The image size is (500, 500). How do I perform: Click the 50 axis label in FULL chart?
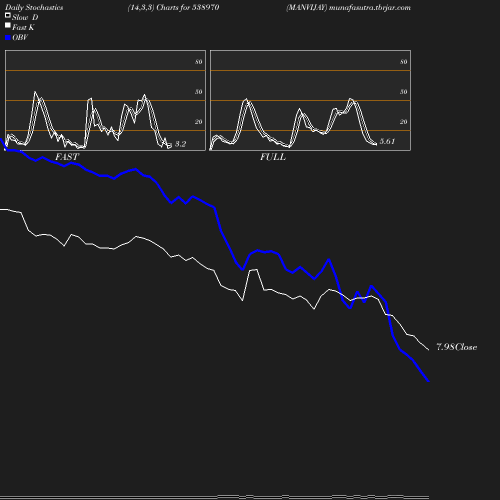[404, 92]
